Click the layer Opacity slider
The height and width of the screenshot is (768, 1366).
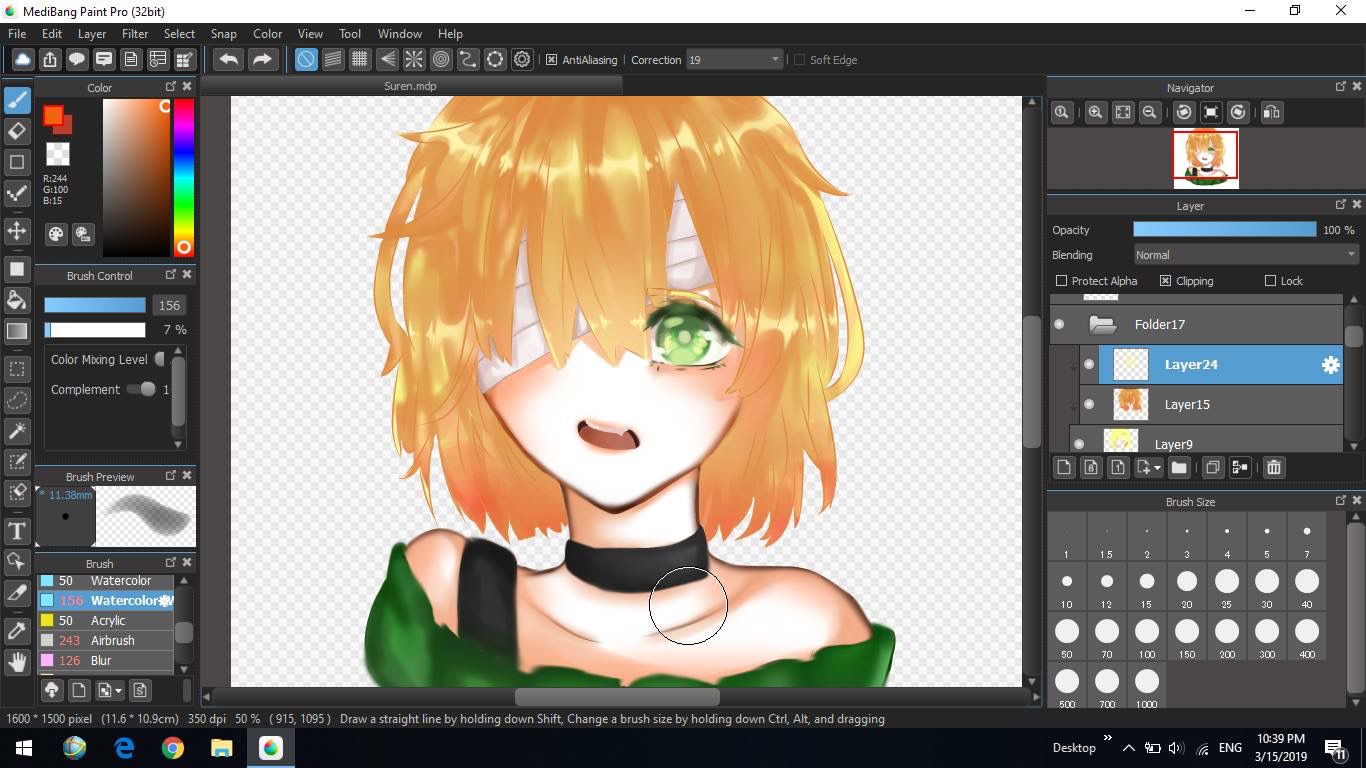[x=1224, y=230]
